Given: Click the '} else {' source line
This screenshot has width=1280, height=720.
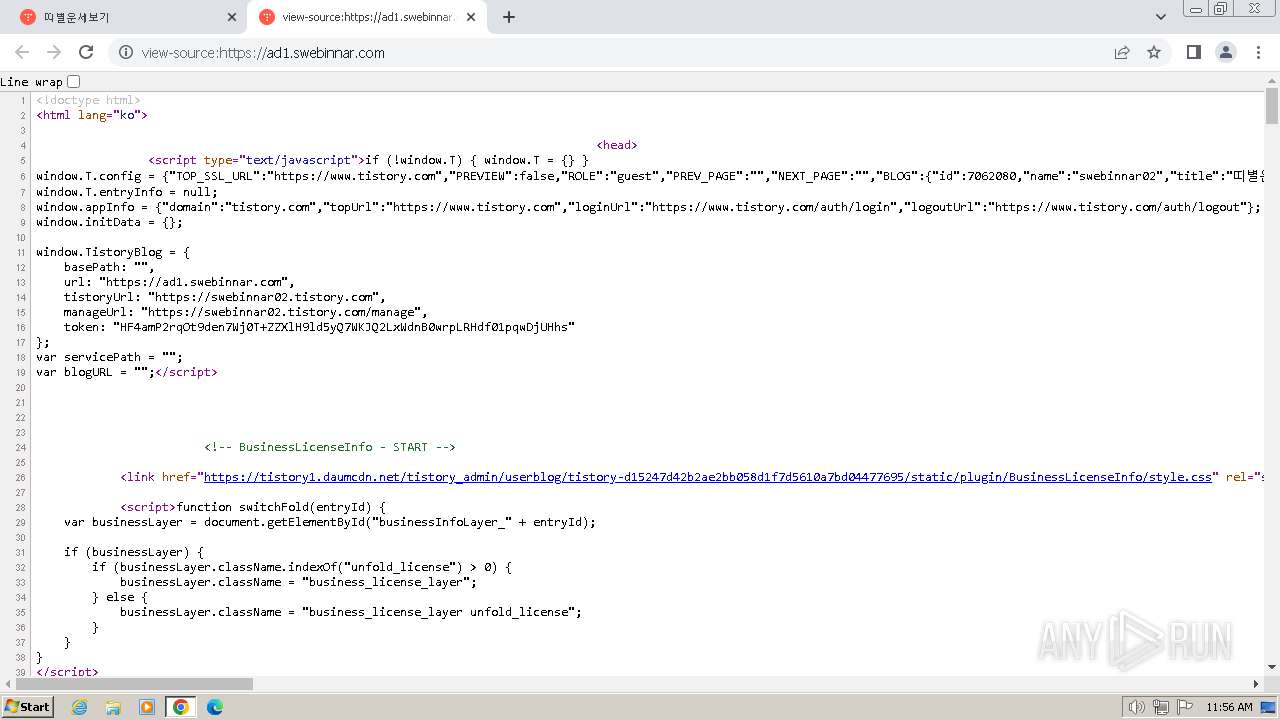Looking at the screenshot, I should tap(120, 597).
